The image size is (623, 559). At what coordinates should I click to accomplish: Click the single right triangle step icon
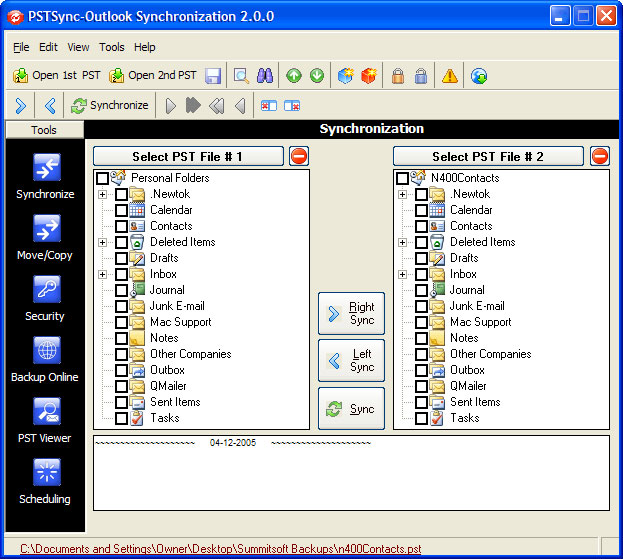click(x=170, y=106)
